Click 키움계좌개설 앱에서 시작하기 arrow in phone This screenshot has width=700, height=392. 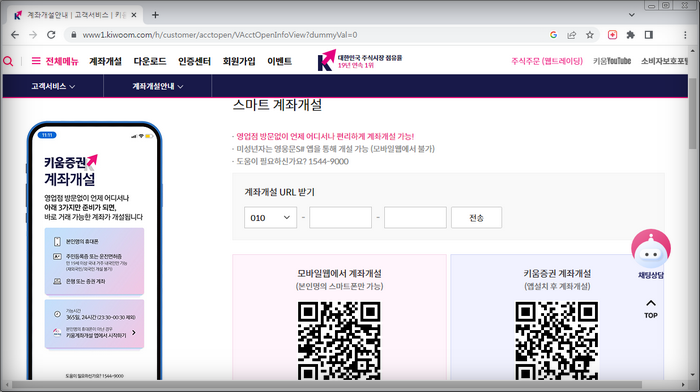(134, 333)
